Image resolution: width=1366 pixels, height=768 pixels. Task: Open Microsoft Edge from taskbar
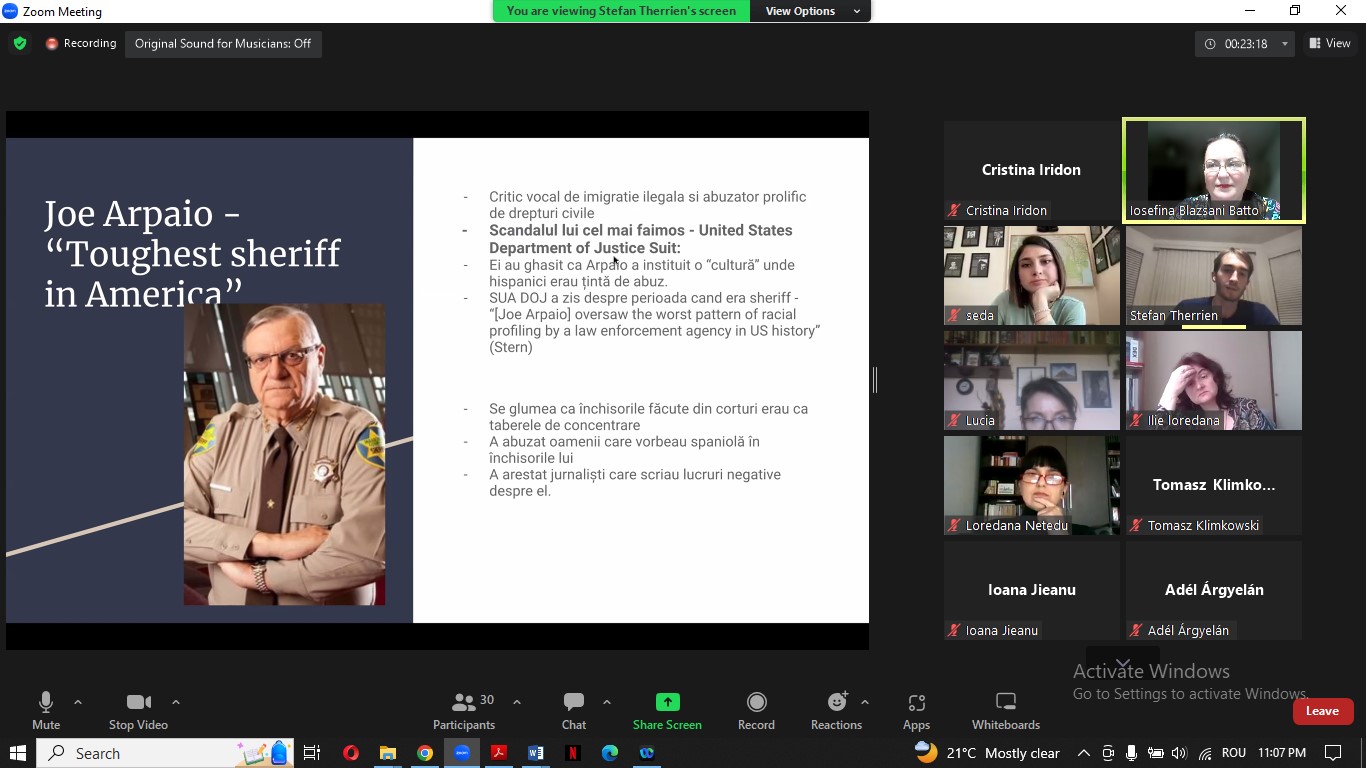[x=610, y=753]
